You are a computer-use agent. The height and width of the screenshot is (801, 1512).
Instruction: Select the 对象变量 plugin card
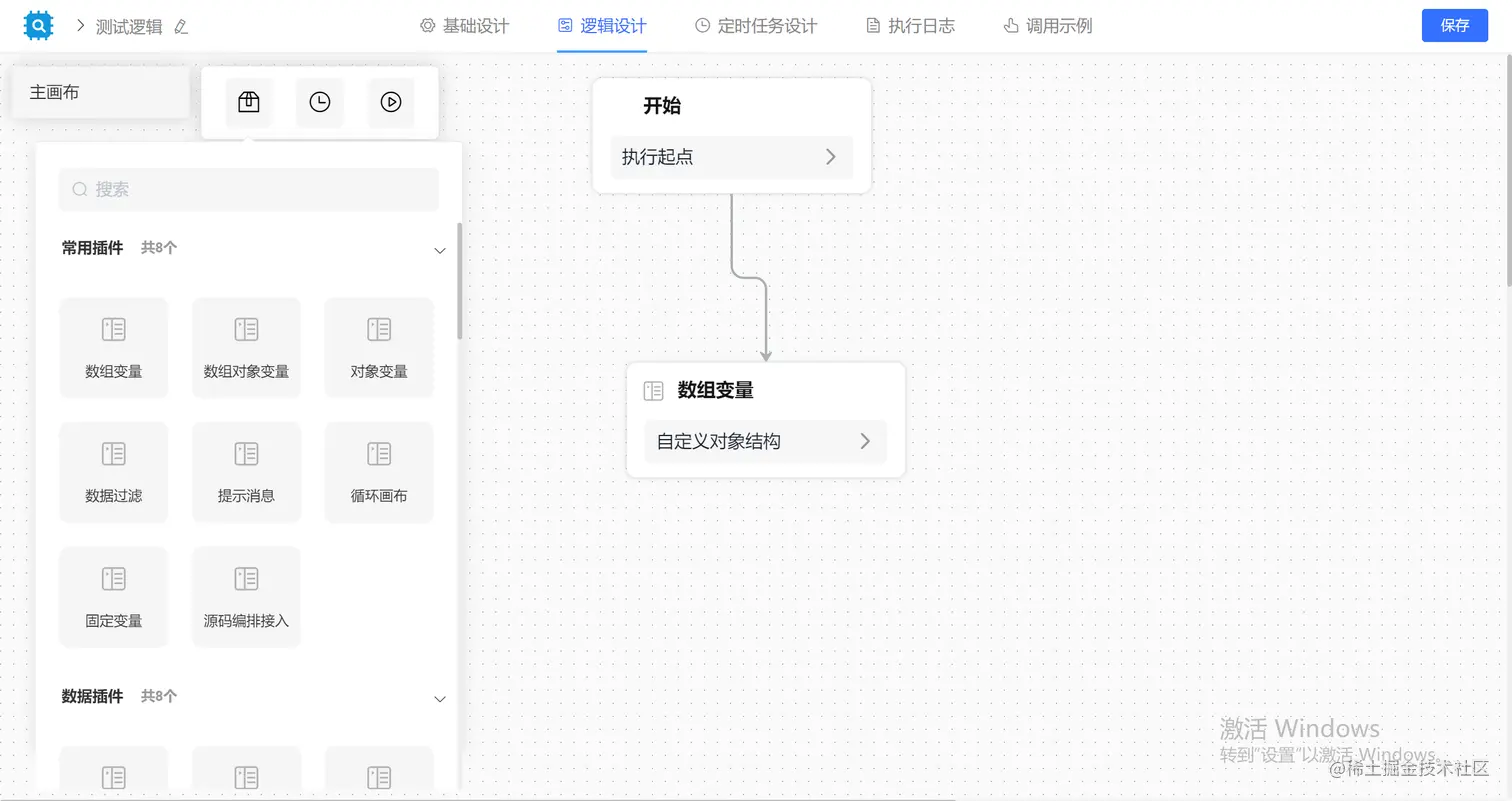(x=379, y=348)
